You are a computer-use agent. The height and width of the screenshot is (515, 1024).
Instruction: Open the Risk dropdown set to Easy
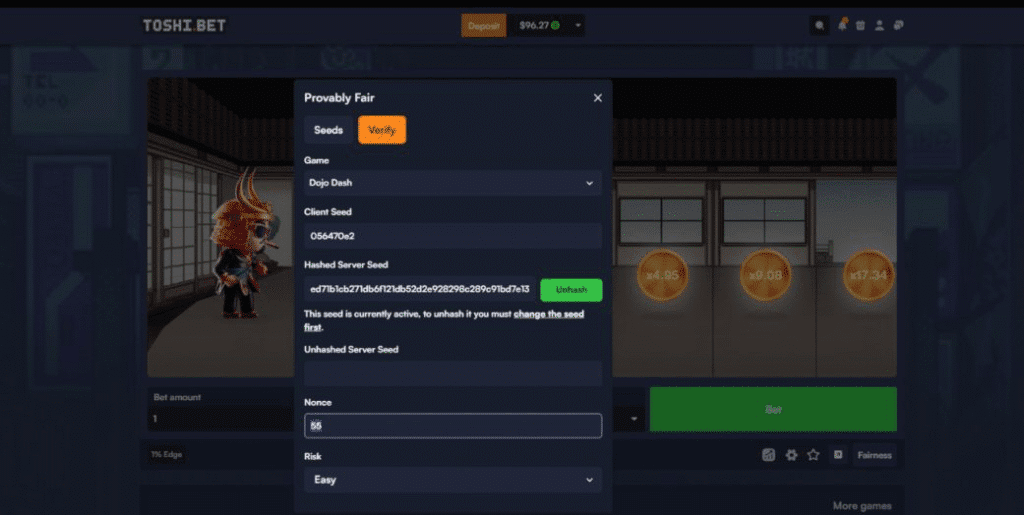click(452, 480)
